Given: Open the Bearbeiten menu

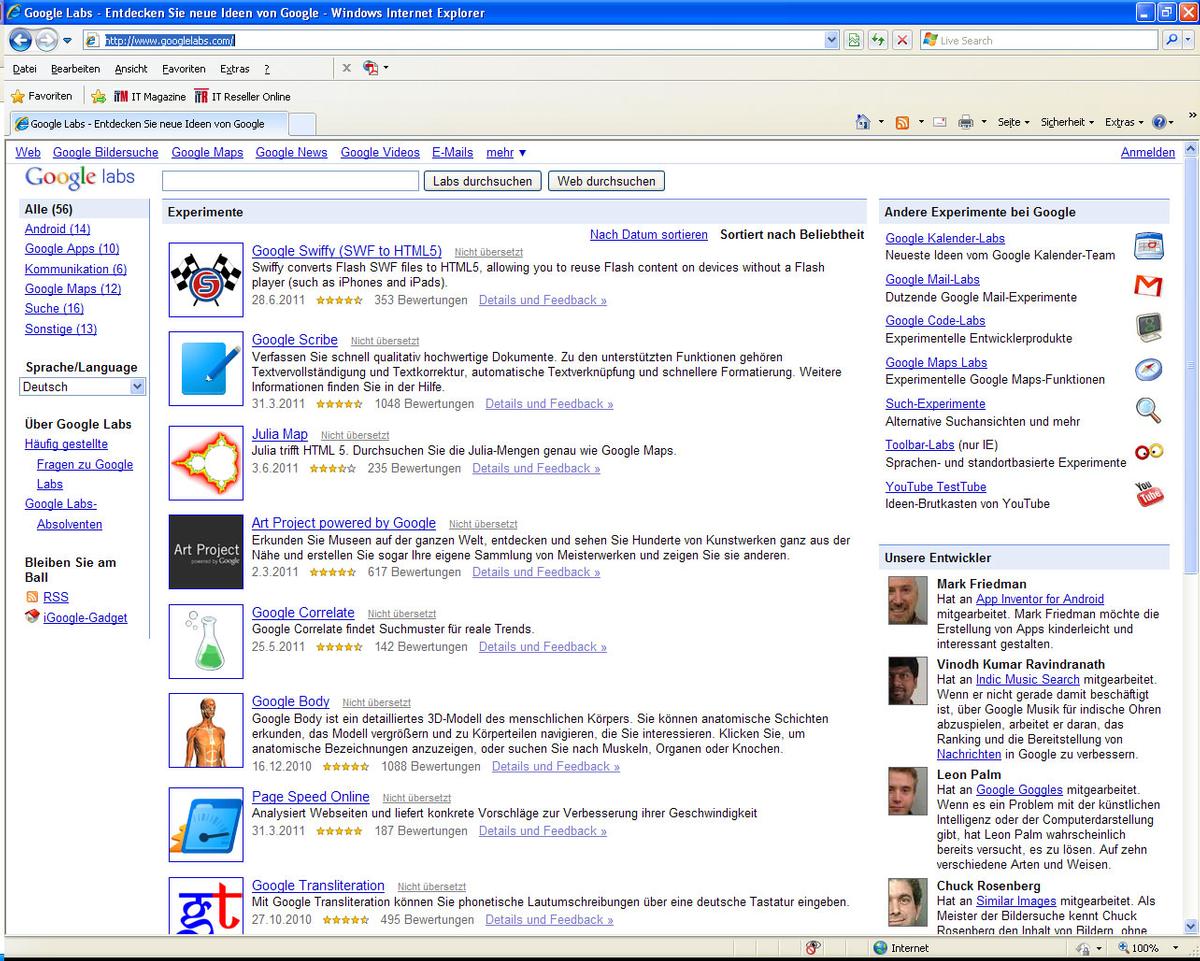Looking at the screenshot, I should (x=76, y=69).
